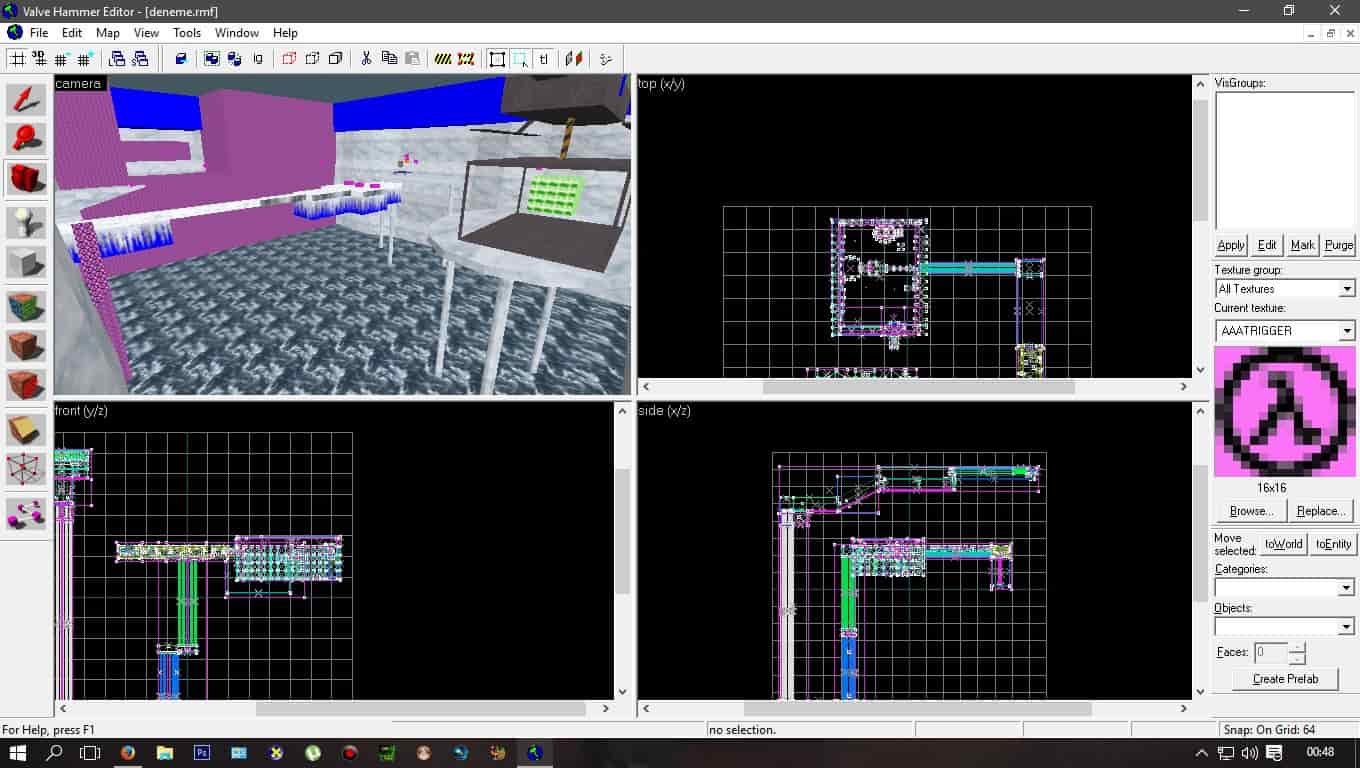Toggle select-by-handles mode
Image resolution: width=1360 pixels, height=768 pixels.
coord(497,59)
